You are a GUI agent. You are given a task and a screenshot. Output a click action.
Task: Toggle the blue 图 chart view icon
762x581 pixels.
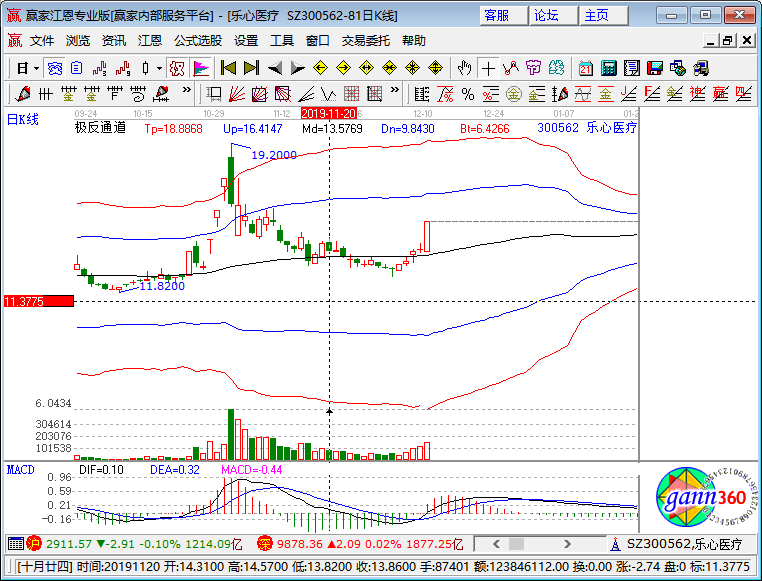pos(54,68)
